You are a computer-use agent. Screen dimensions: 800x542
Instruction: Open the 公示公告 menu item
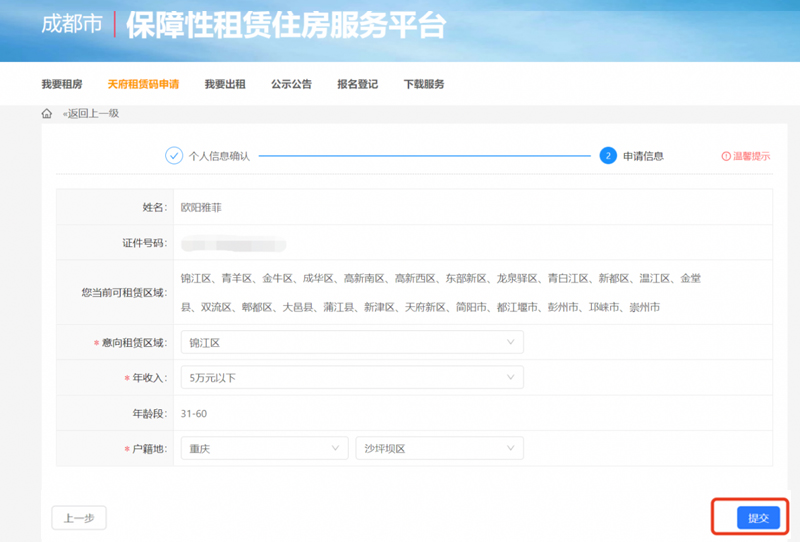291,84
